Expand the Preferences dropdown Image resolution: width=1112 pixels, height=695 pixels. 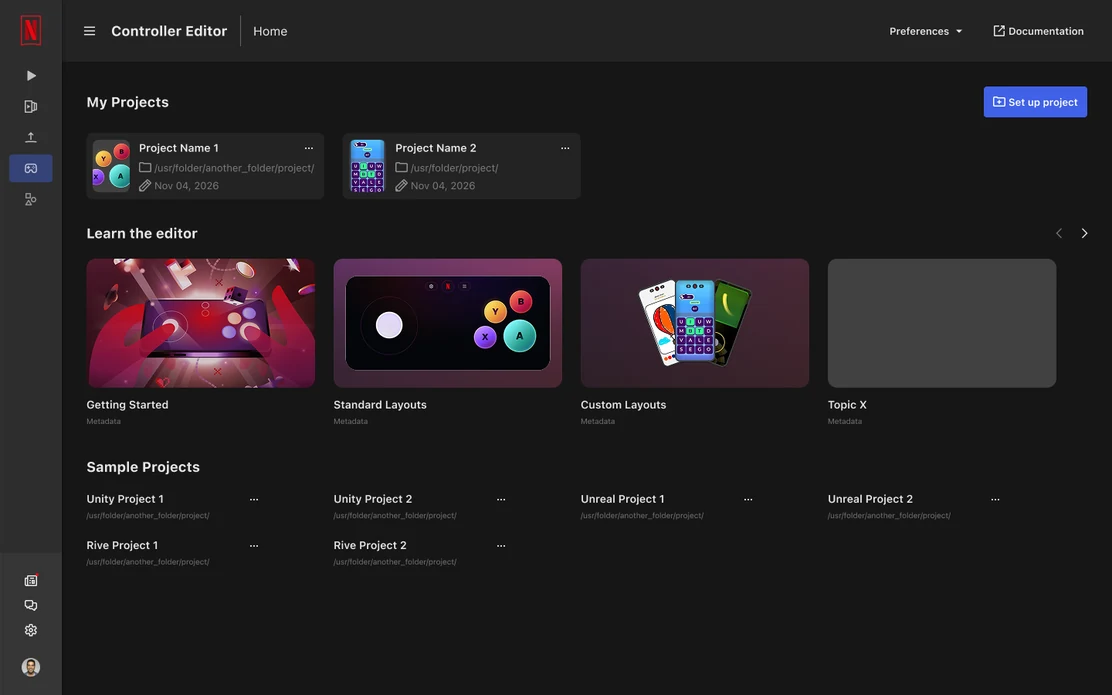[x=925, y=31]
